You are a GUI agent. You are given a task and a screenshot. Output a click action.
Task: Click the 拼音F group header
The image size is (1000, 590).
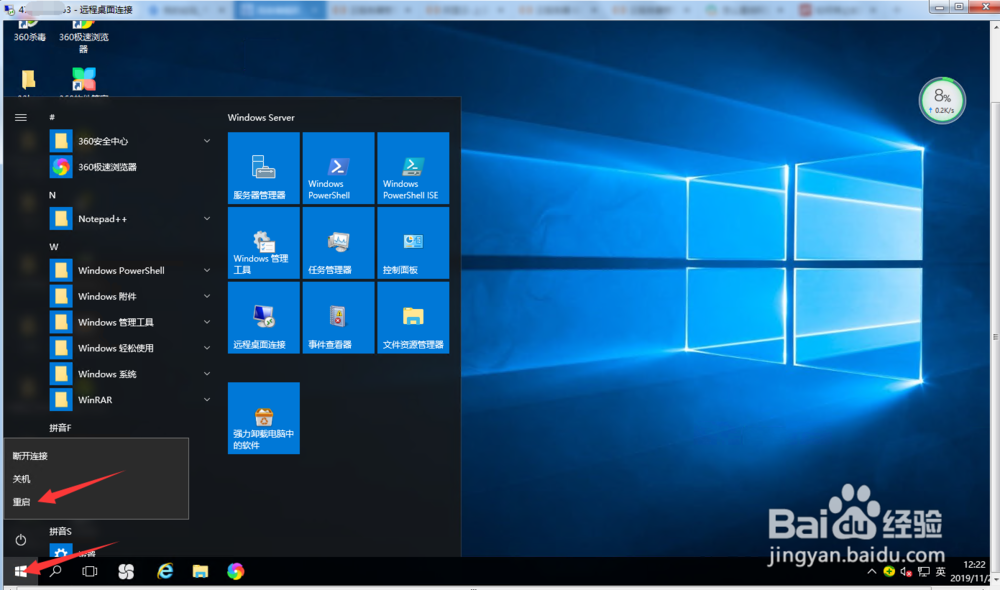(61, 428)
